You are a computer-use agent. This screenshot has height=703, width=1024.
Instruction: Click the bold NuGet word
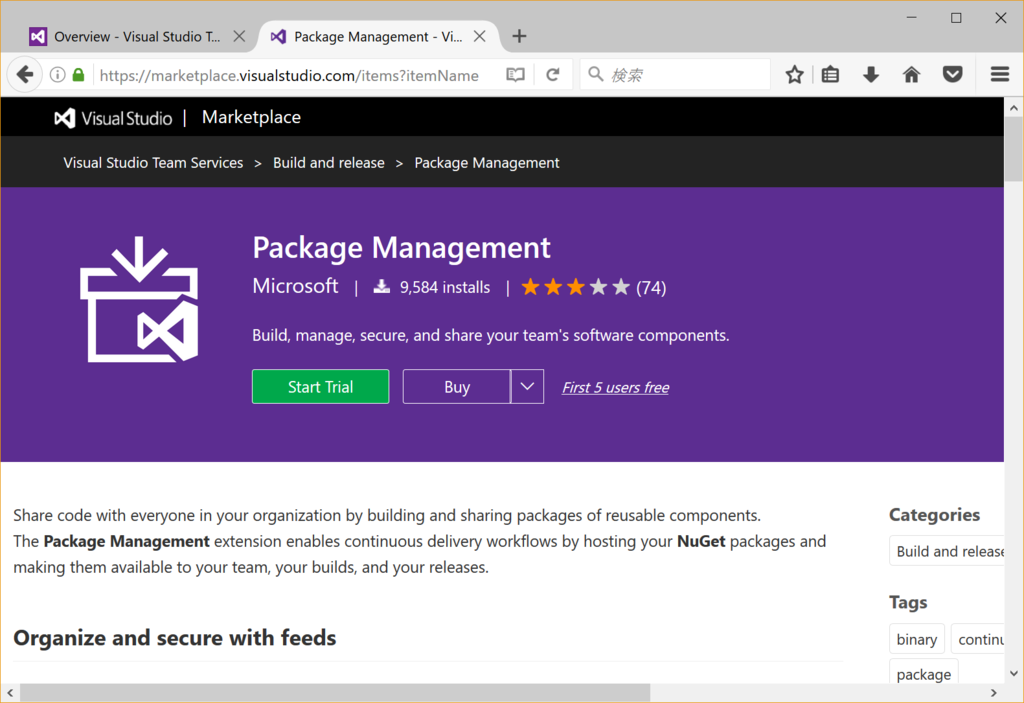701,542
